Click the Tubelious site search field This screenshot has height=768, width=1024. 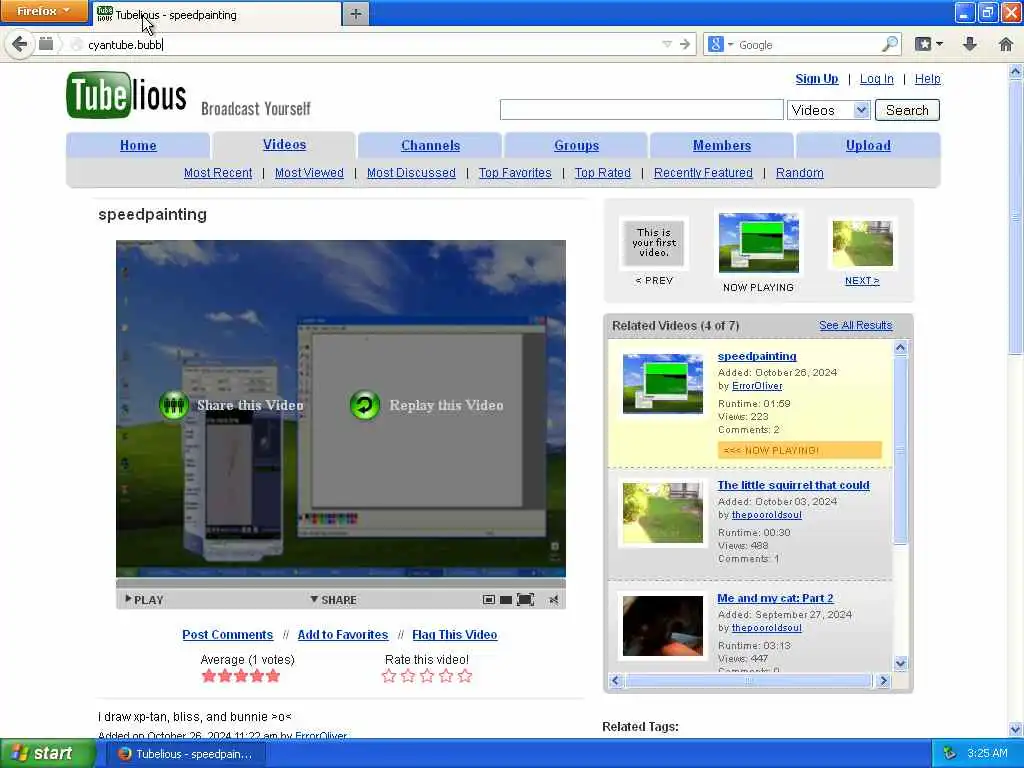641,110
